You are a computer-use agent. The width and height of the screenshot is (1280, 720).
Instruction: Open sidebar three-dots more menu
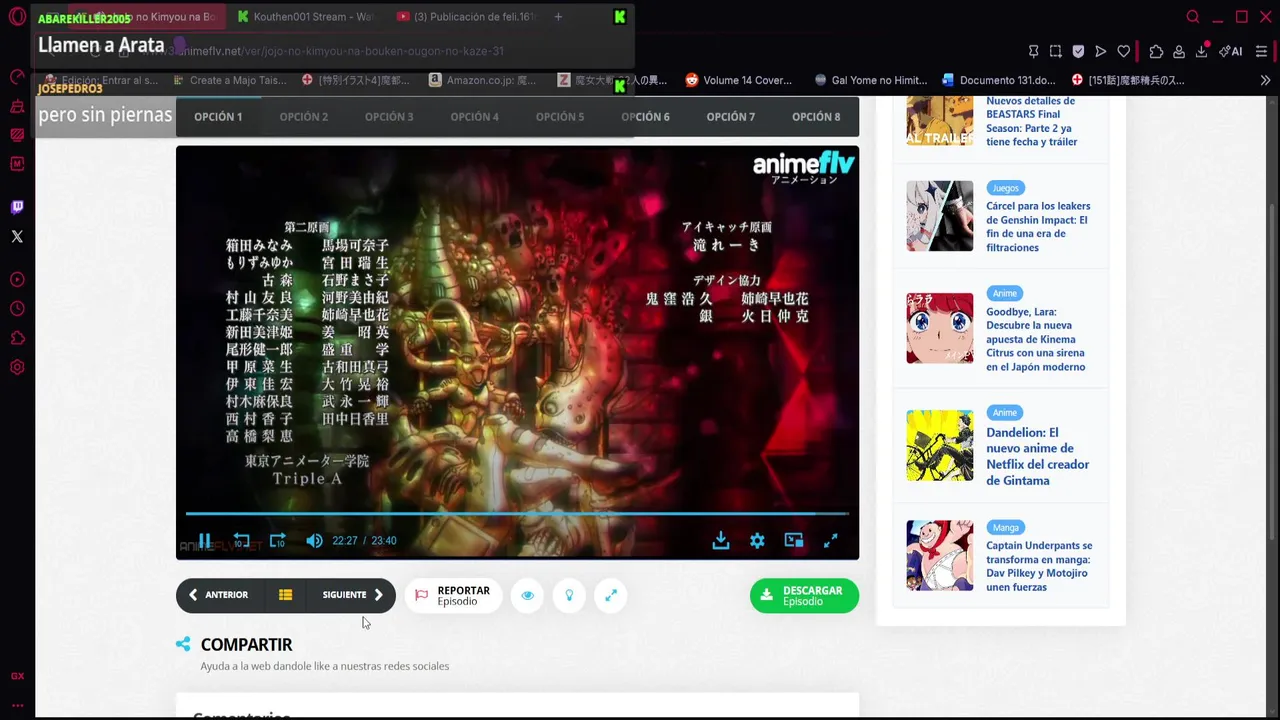pyautogui.click(x=17, y=705)
